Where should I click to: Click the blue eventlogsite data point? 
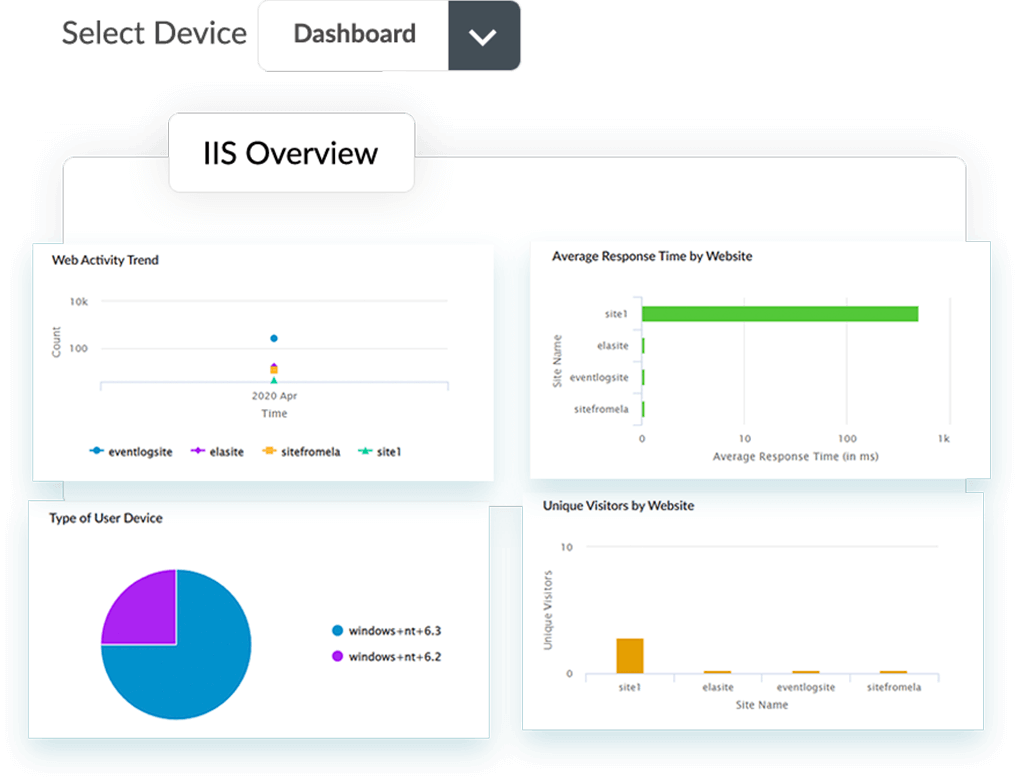(274, 338)
